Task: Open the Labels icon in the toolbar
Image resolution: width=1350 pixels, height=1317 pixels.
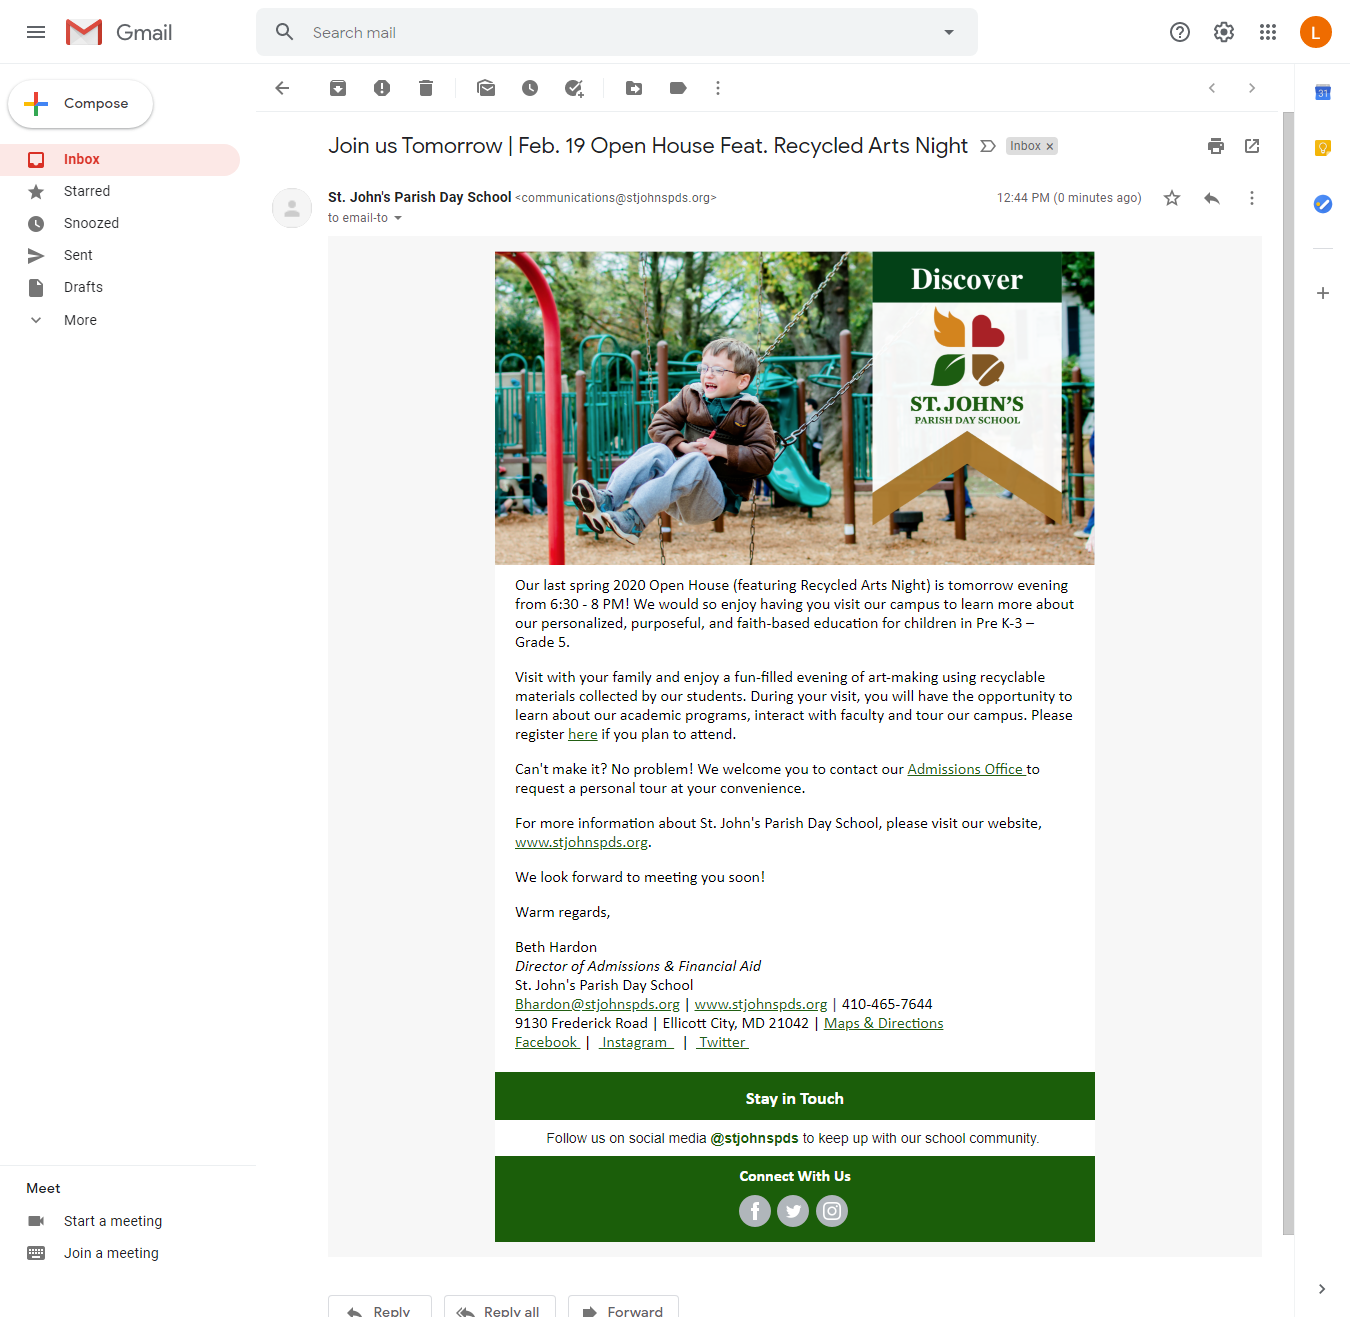Action: [x=678, y=88]
